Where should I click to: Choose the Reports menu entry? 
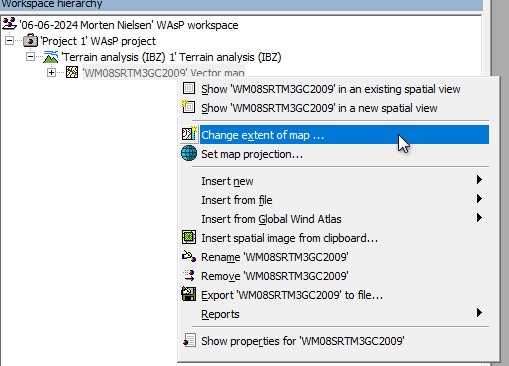[x=335, y=314]
